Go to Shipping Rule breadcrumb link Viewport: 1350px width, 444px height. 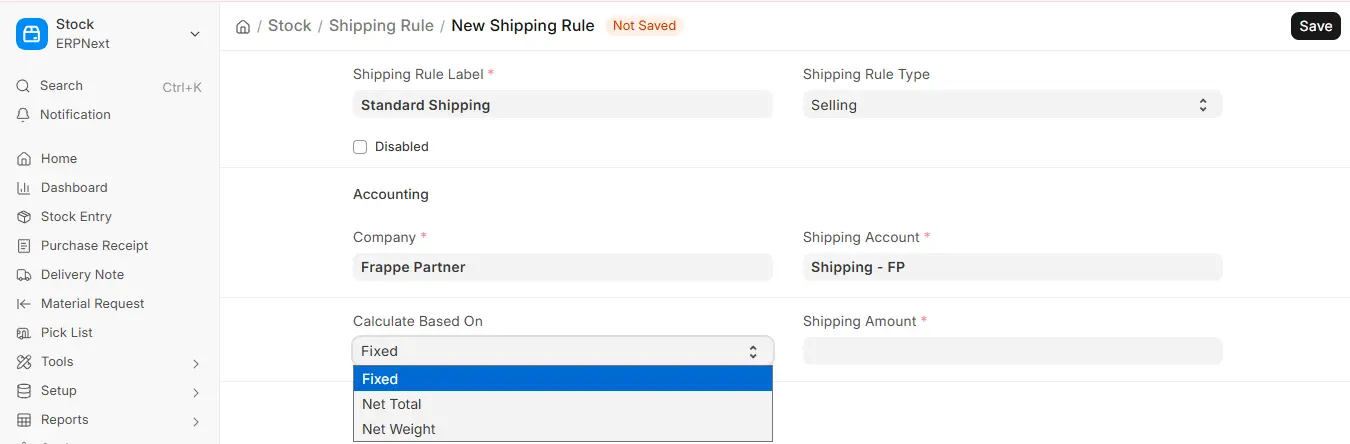point(381,26)
